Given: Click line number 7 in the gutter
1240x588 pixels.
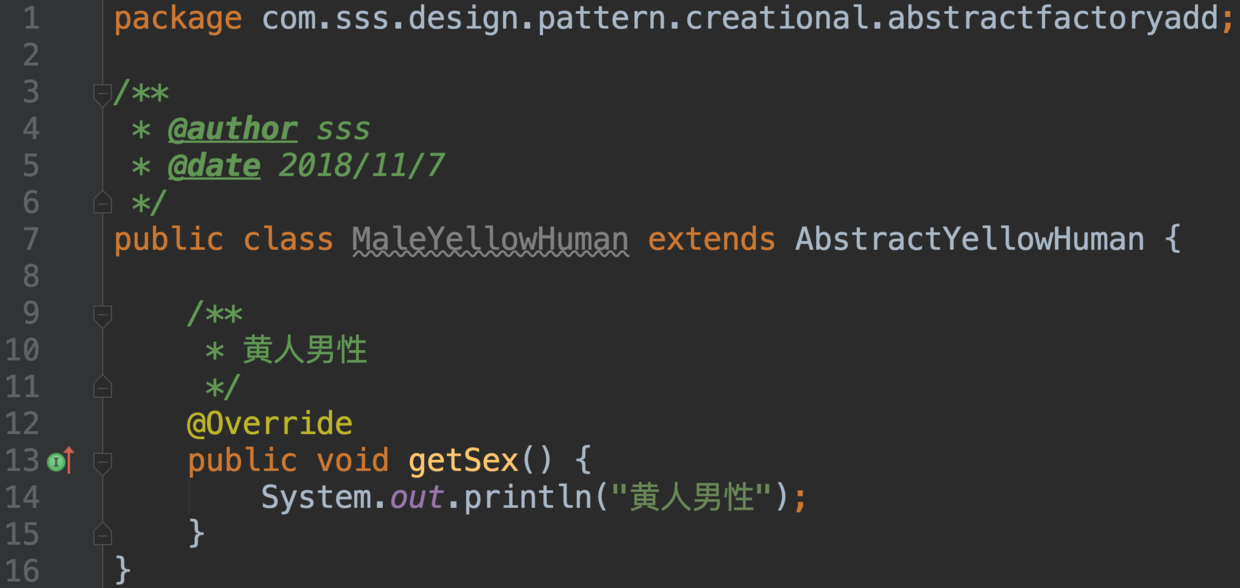Looking at the screenshot, I should coord(30,240).
